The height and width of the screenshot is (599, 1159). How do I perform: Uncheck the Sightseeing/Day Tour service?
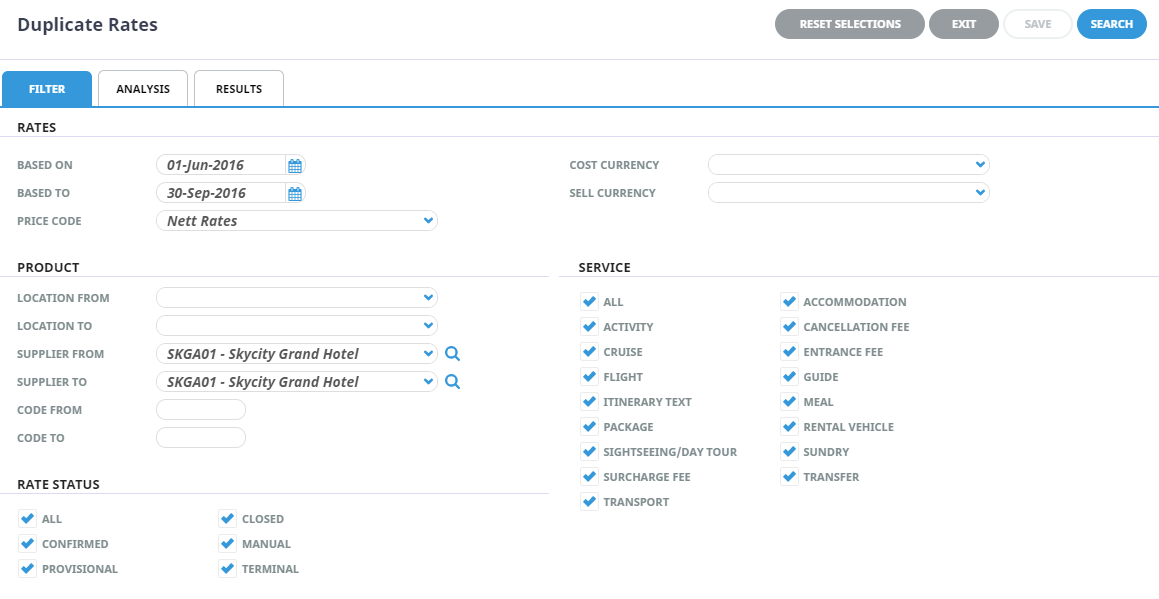(x=589, y=452)
